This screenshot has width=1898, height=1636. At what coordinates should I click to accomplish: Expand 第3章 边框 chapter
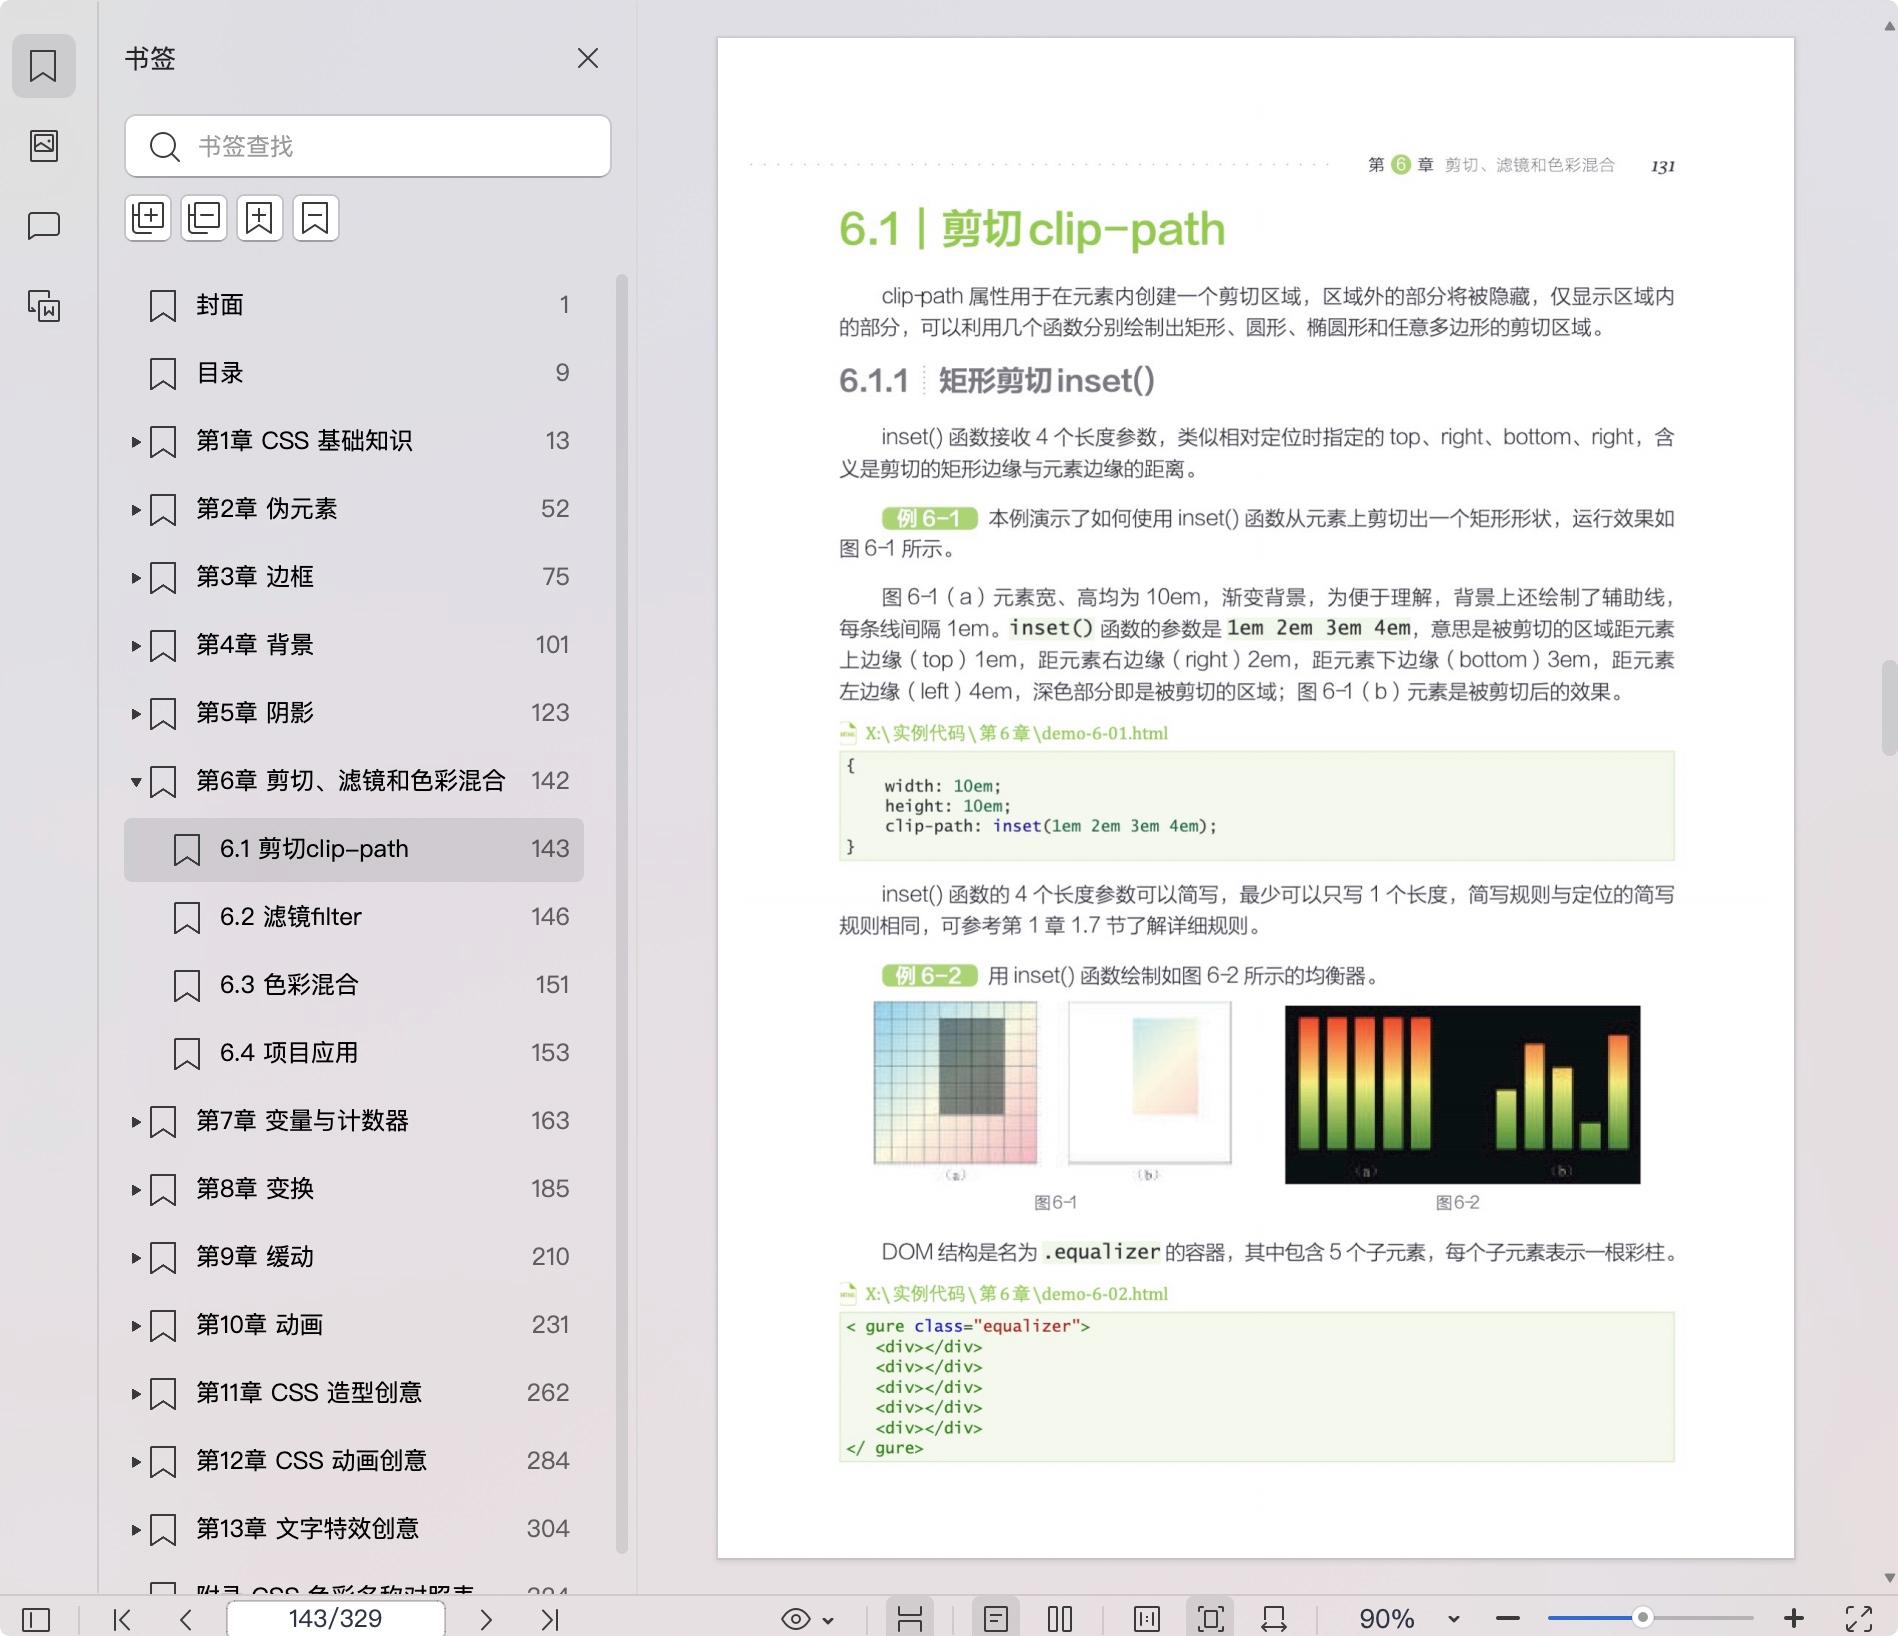click(135, 577)
